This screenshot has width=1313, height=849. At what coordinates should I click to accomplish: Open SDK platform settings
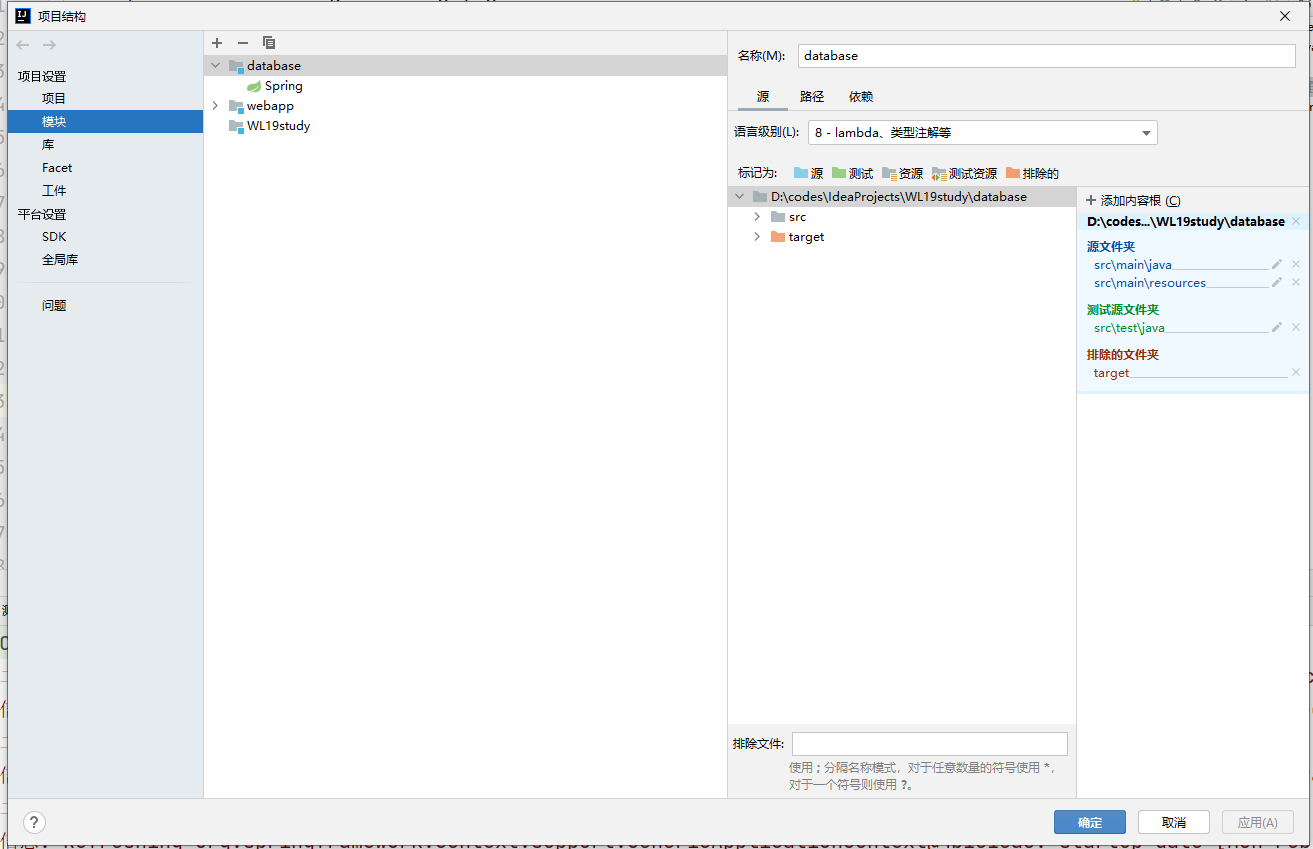tap(54, 237)
